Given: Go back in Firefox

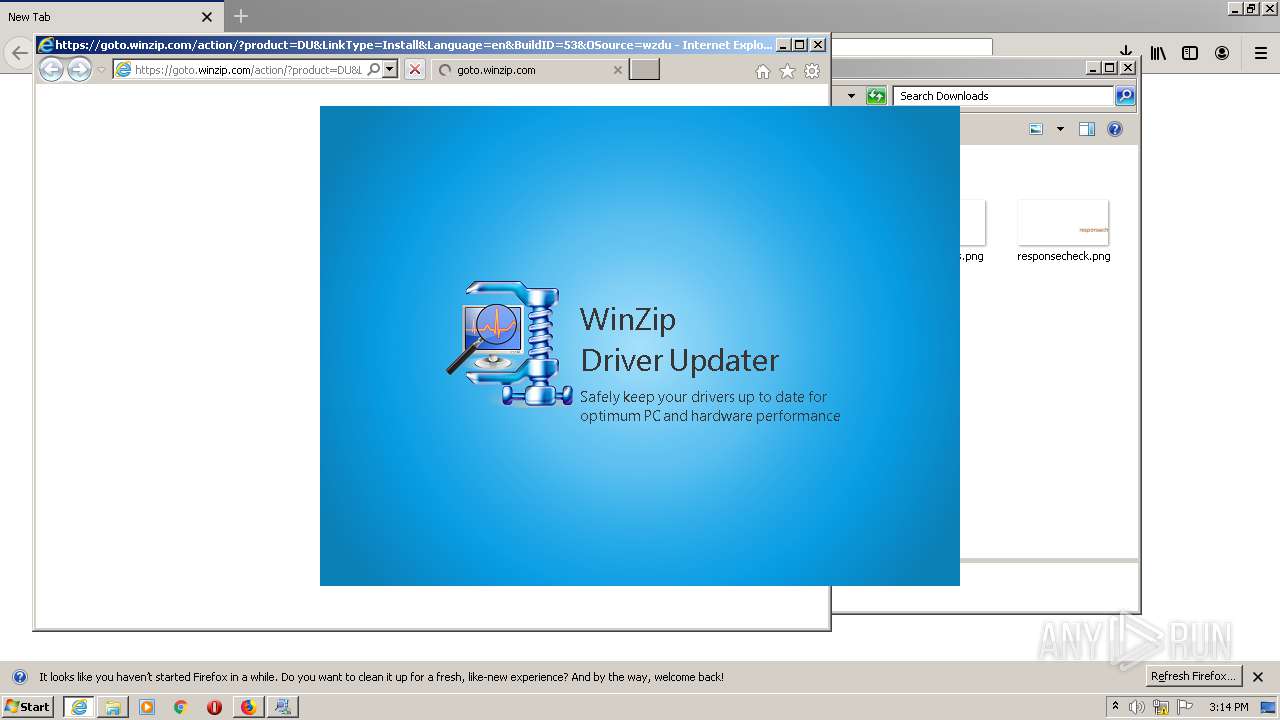Looking at the screenshot, I should click(18, 53).
